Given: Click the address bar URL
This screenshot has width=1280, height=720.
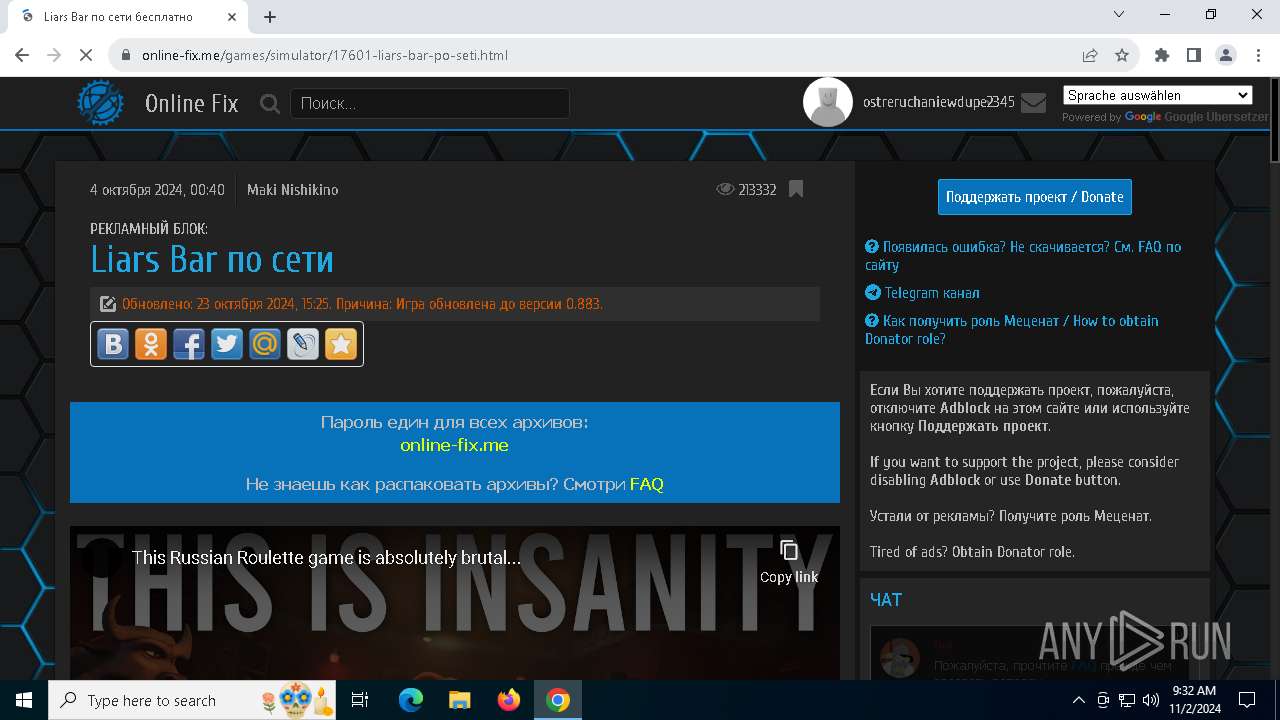Looking at the screenshot, I should (x=325, y=55).
